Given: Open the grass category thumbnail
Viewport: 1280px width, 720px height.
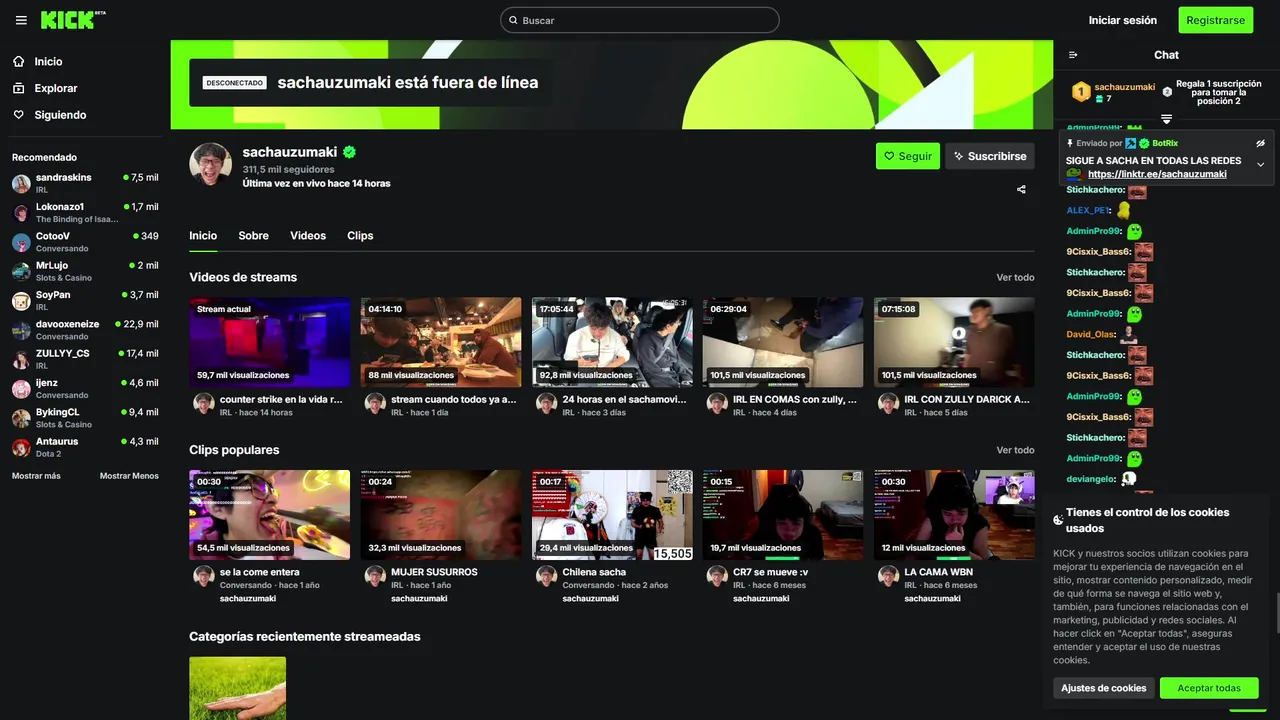Looking at the screenshot, I should tap(238, 688).
